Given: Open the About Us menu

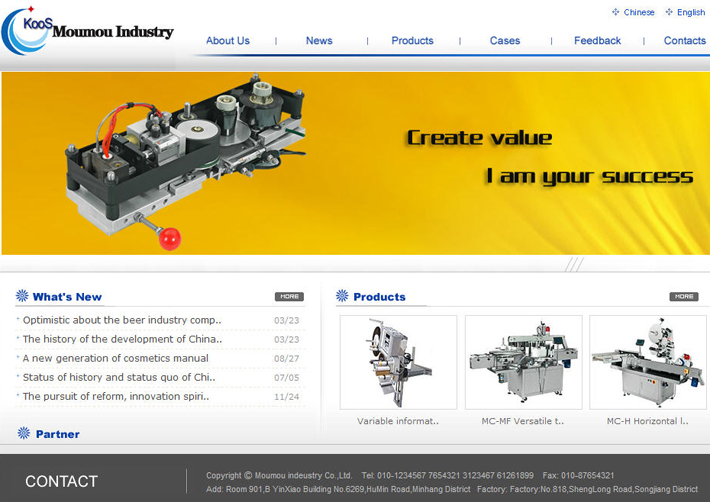Looking at the screenshot, I should 228,41.
